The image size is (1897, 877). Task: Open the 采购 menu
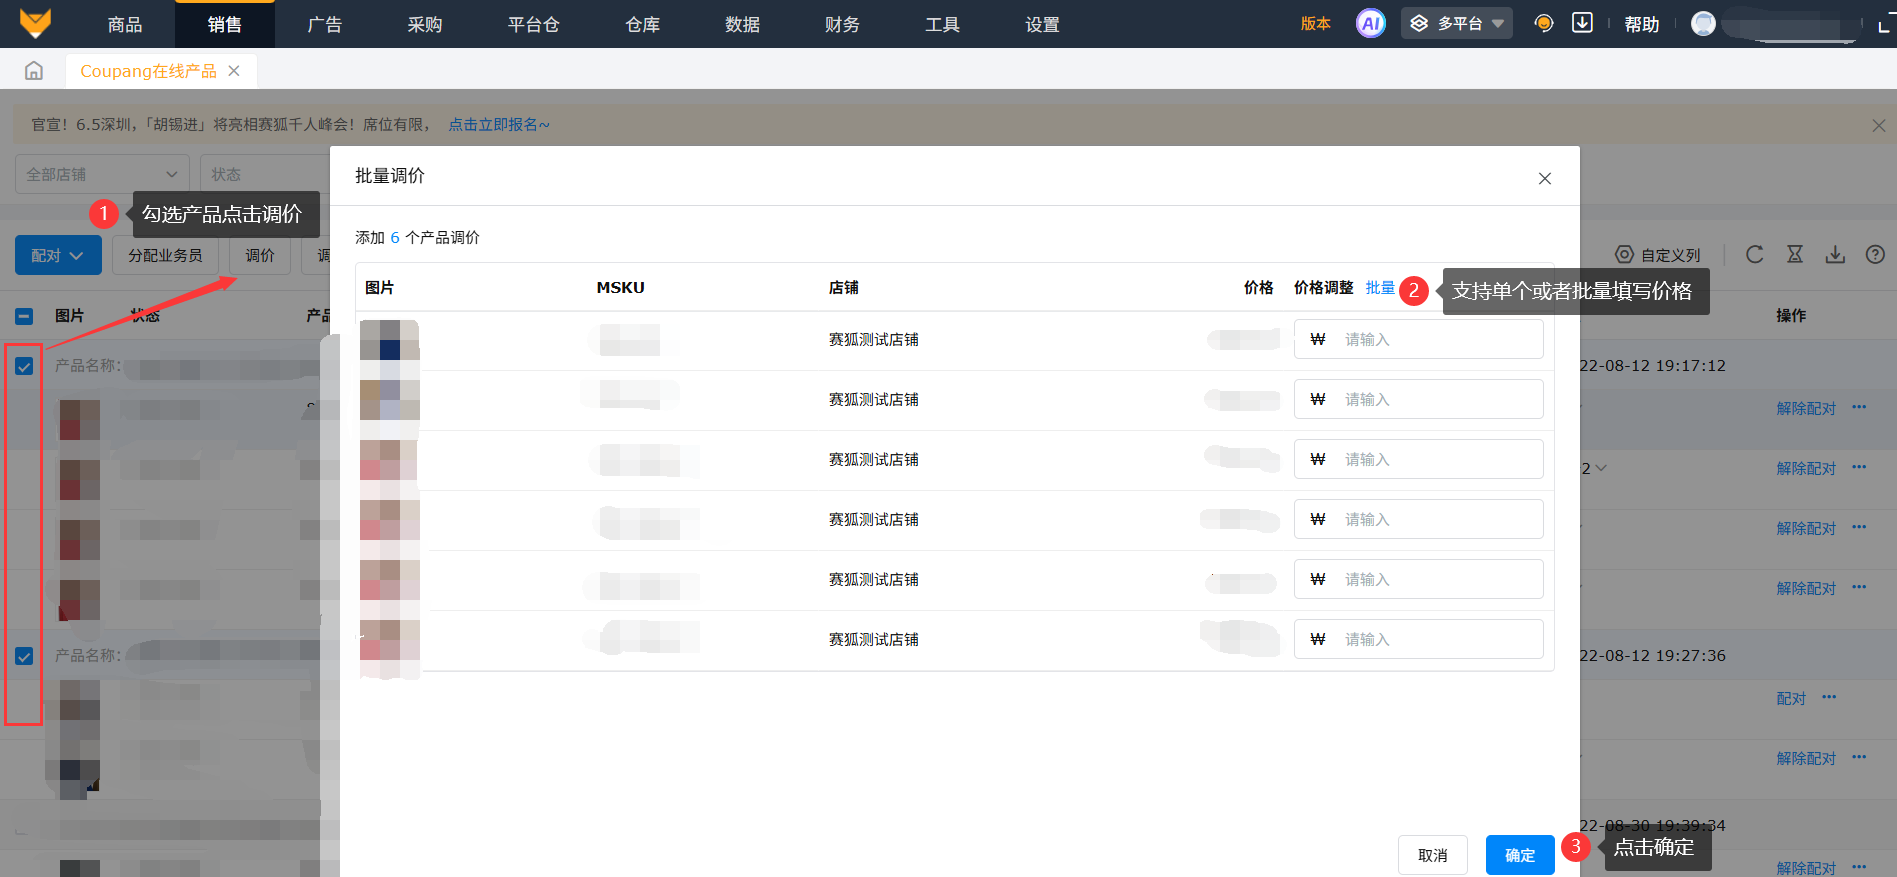click(425, 24)
